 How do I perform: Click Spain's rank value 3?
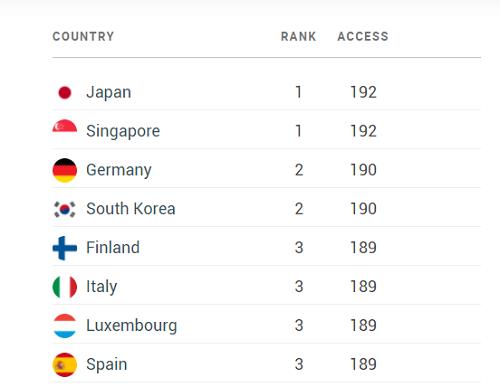pos(299,364)
